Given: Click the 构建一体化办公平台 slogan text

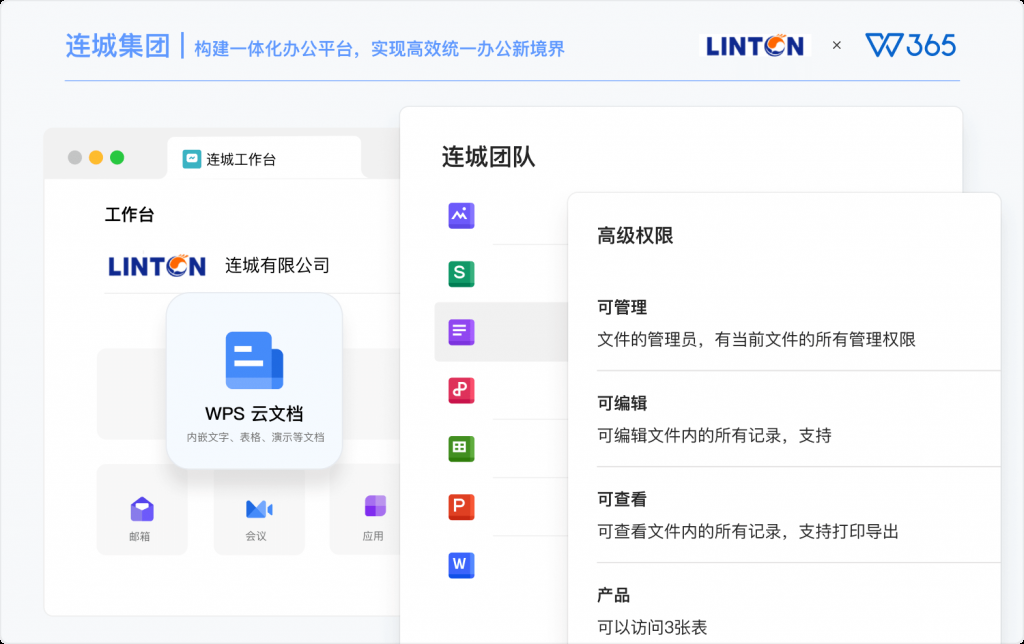Looking at the screenshot, I should coord(274,49).
